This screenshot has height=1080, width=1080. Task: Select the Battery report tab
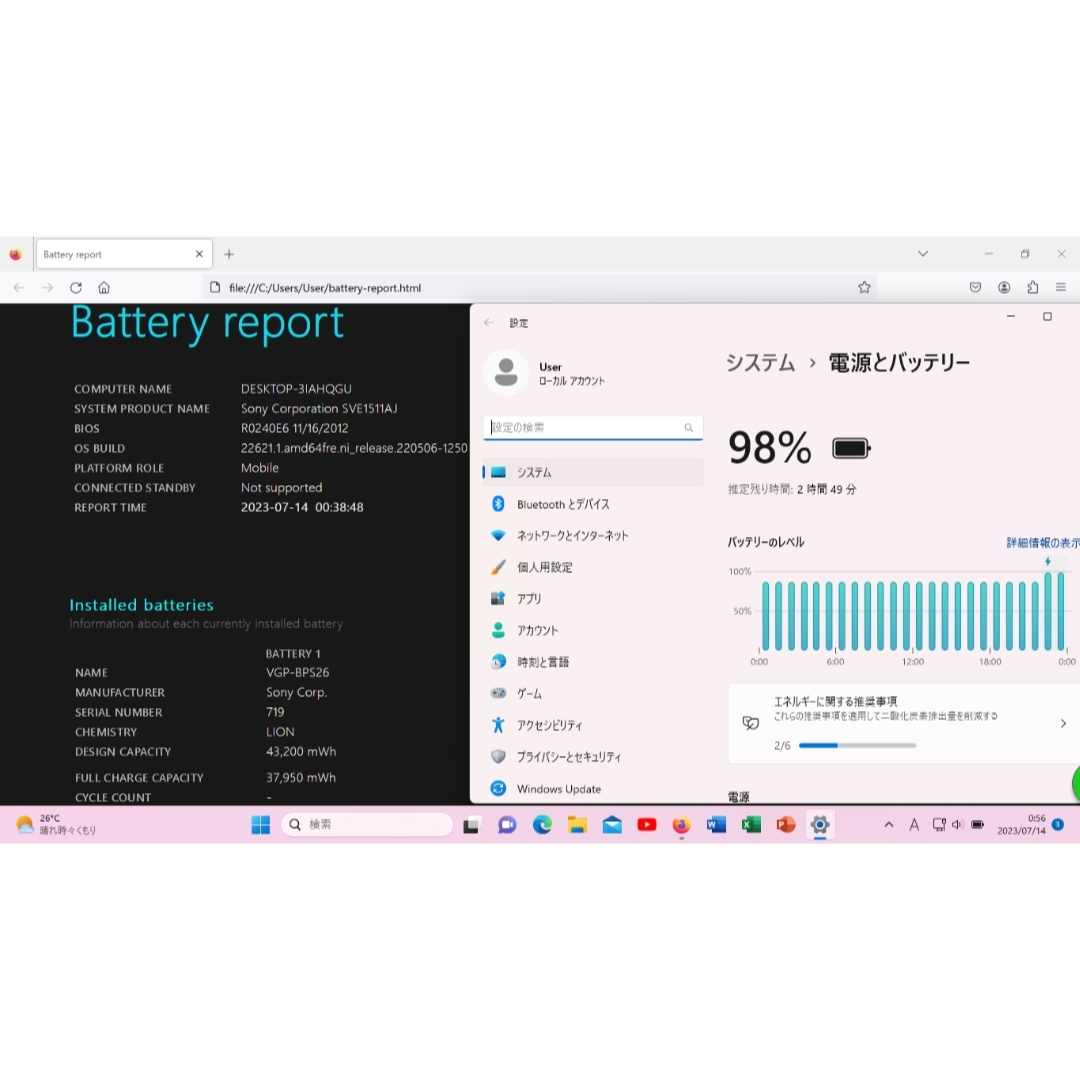pos(124,254)
